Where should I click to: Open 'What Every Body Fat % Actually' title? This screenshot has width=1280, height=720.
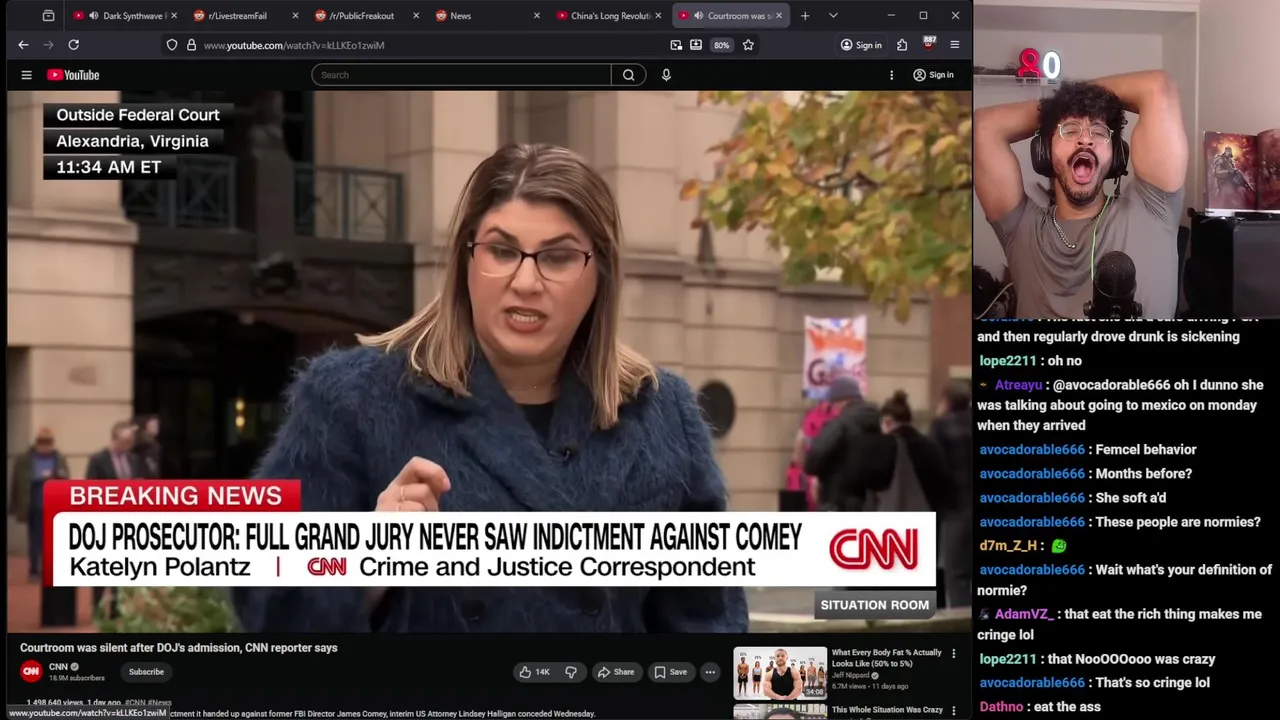point(886,658)
